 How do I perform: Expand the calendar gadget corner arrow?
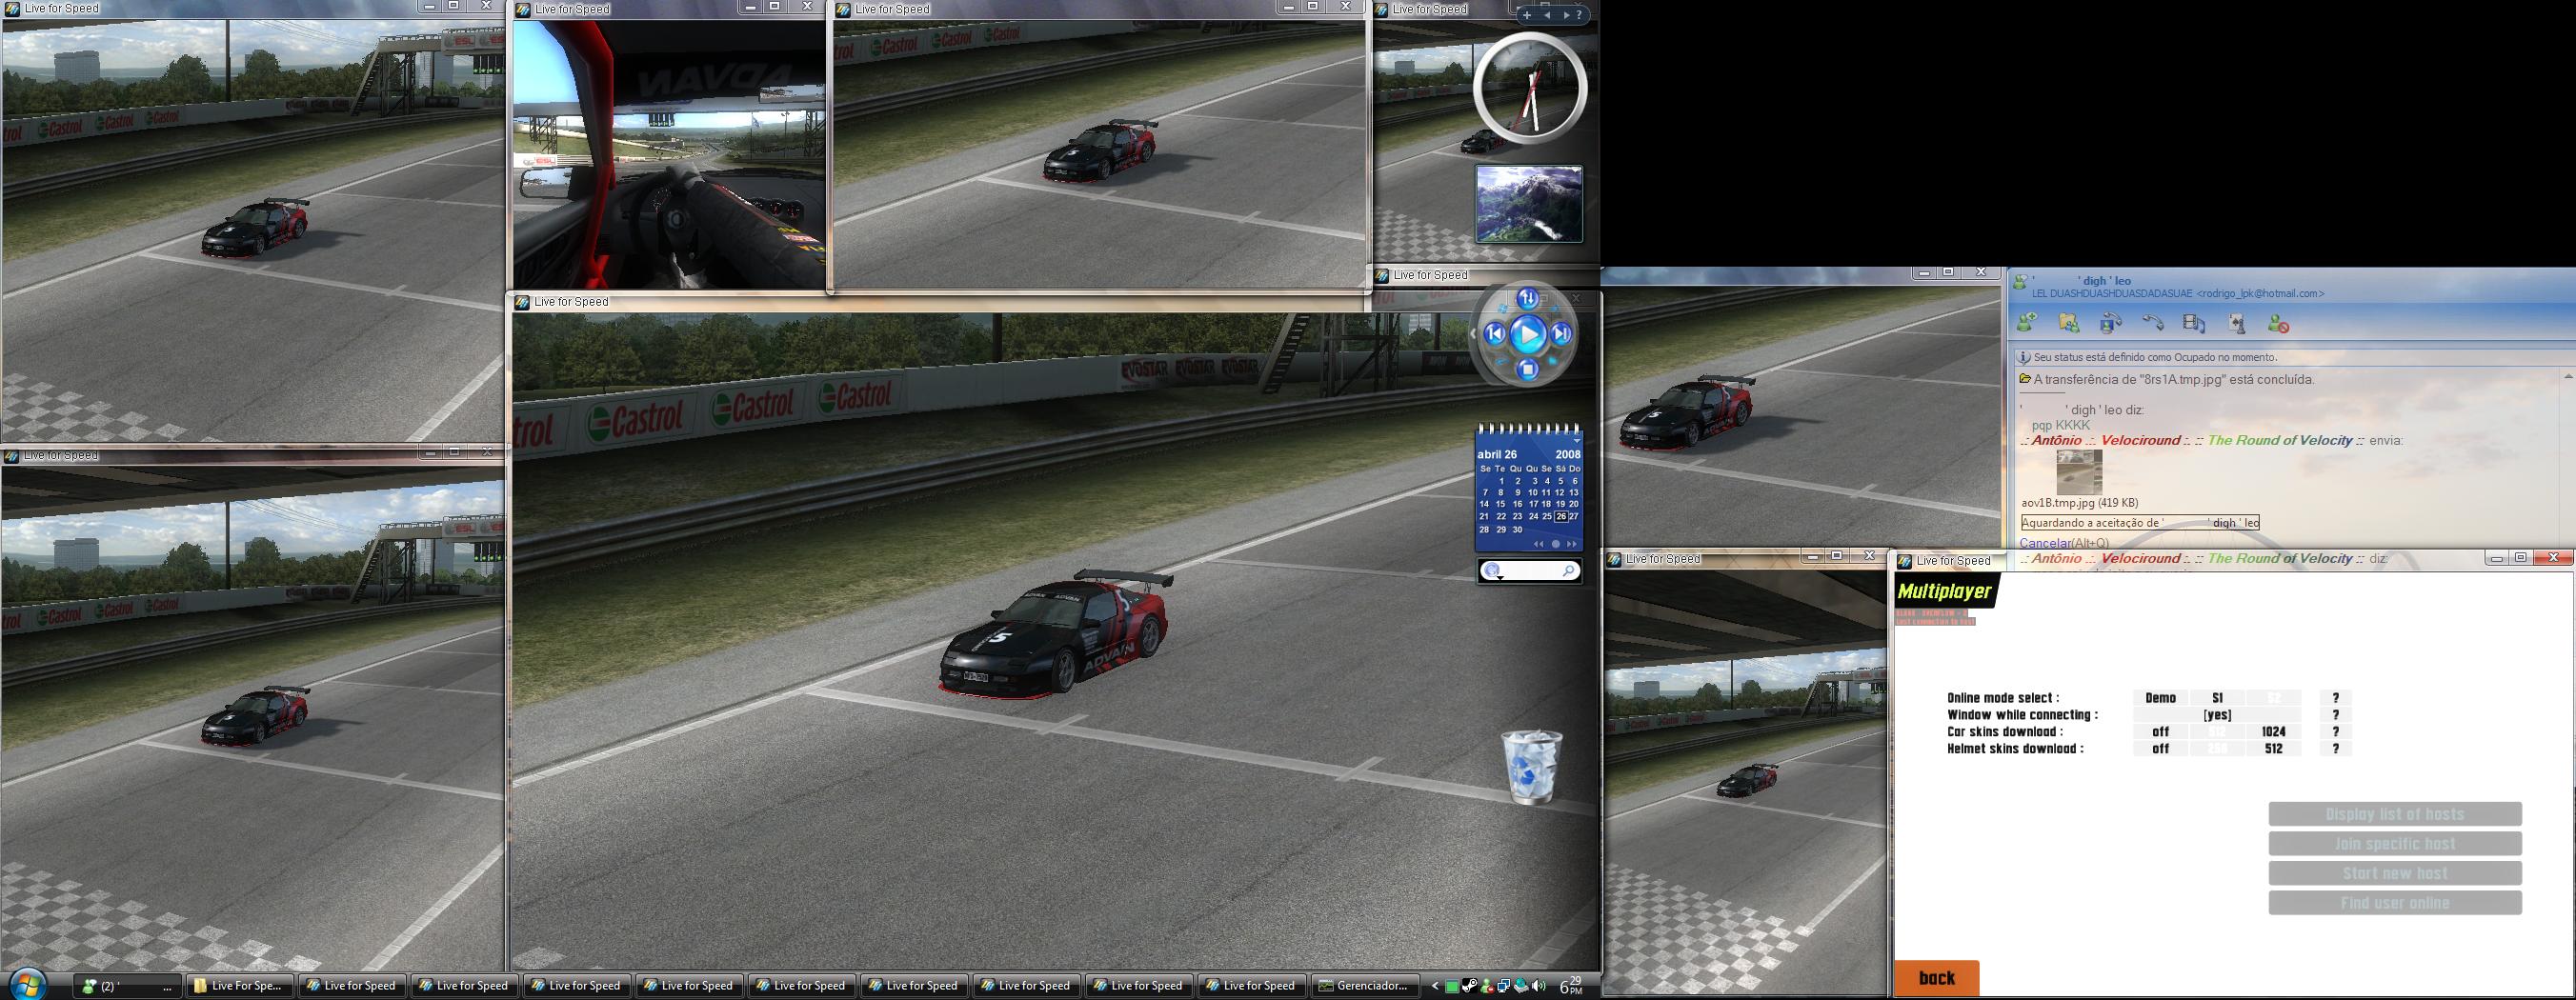(1577, 440)
